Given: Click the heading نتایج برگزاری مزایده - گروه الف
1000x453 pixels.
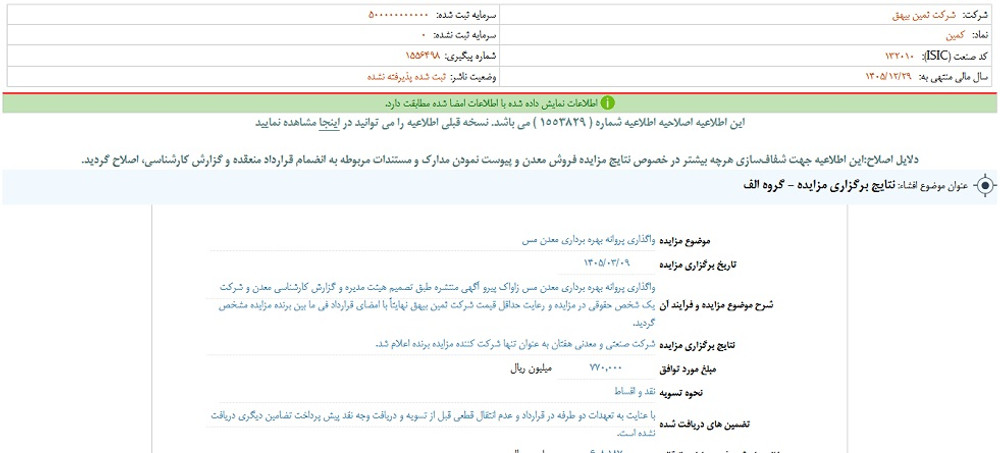Looking at the screenshot, I should [820, 186].
